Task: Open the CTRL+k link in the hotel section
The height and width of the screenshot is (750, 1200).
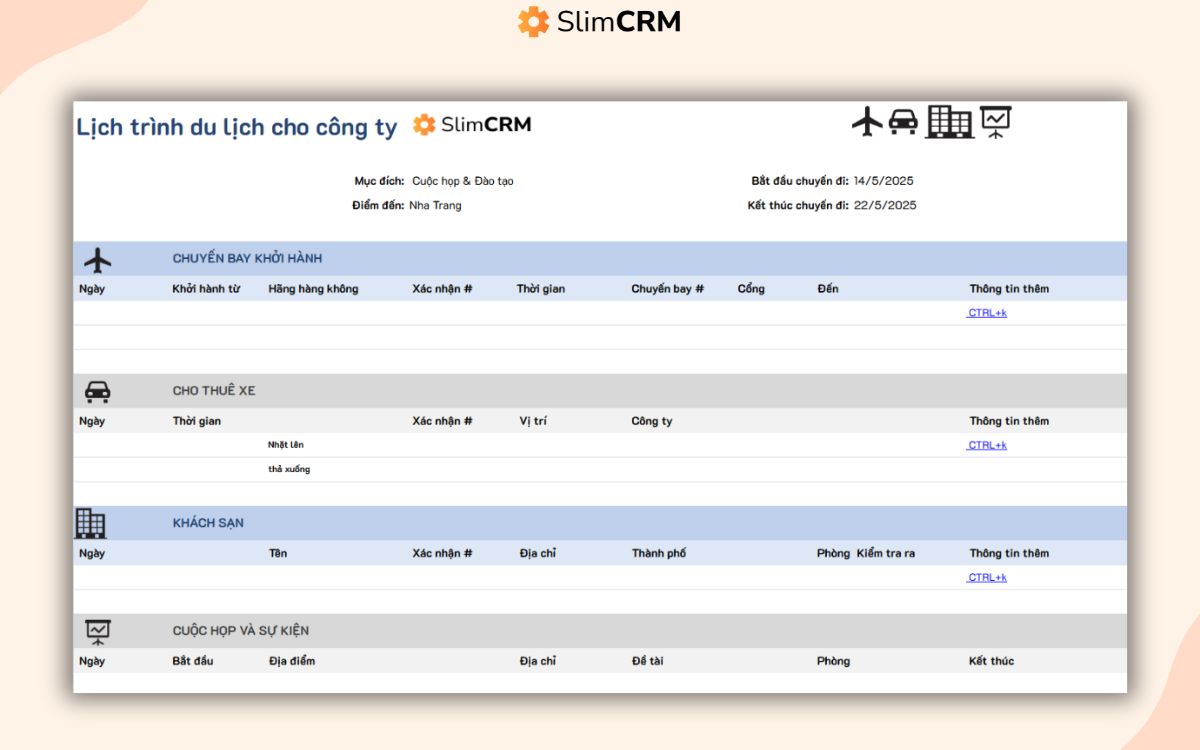Action: coord(987,577)
